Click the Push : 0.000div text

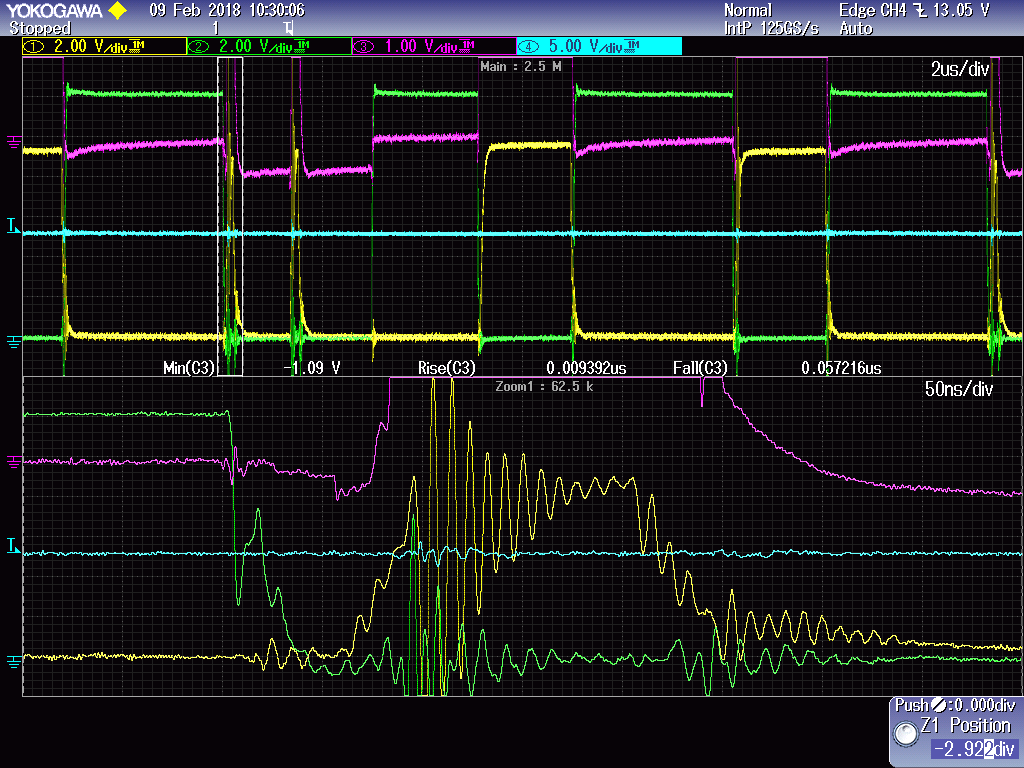point(955,705)
